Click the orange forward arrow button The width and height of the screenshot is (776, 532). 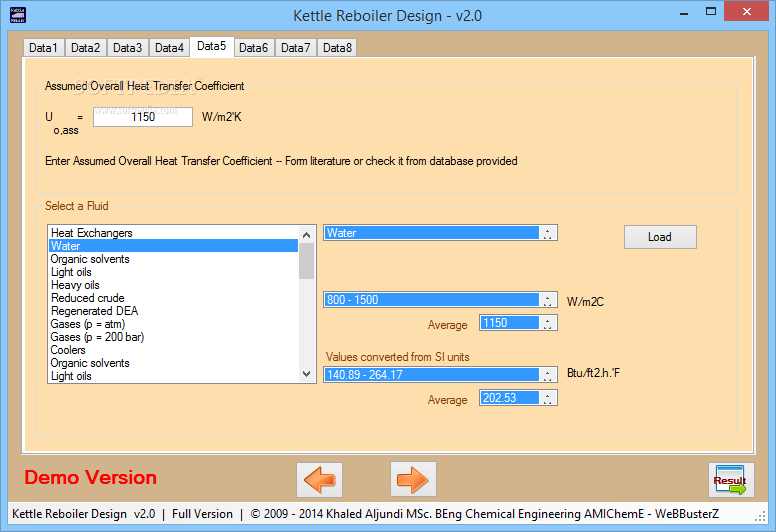click(413, 480)
